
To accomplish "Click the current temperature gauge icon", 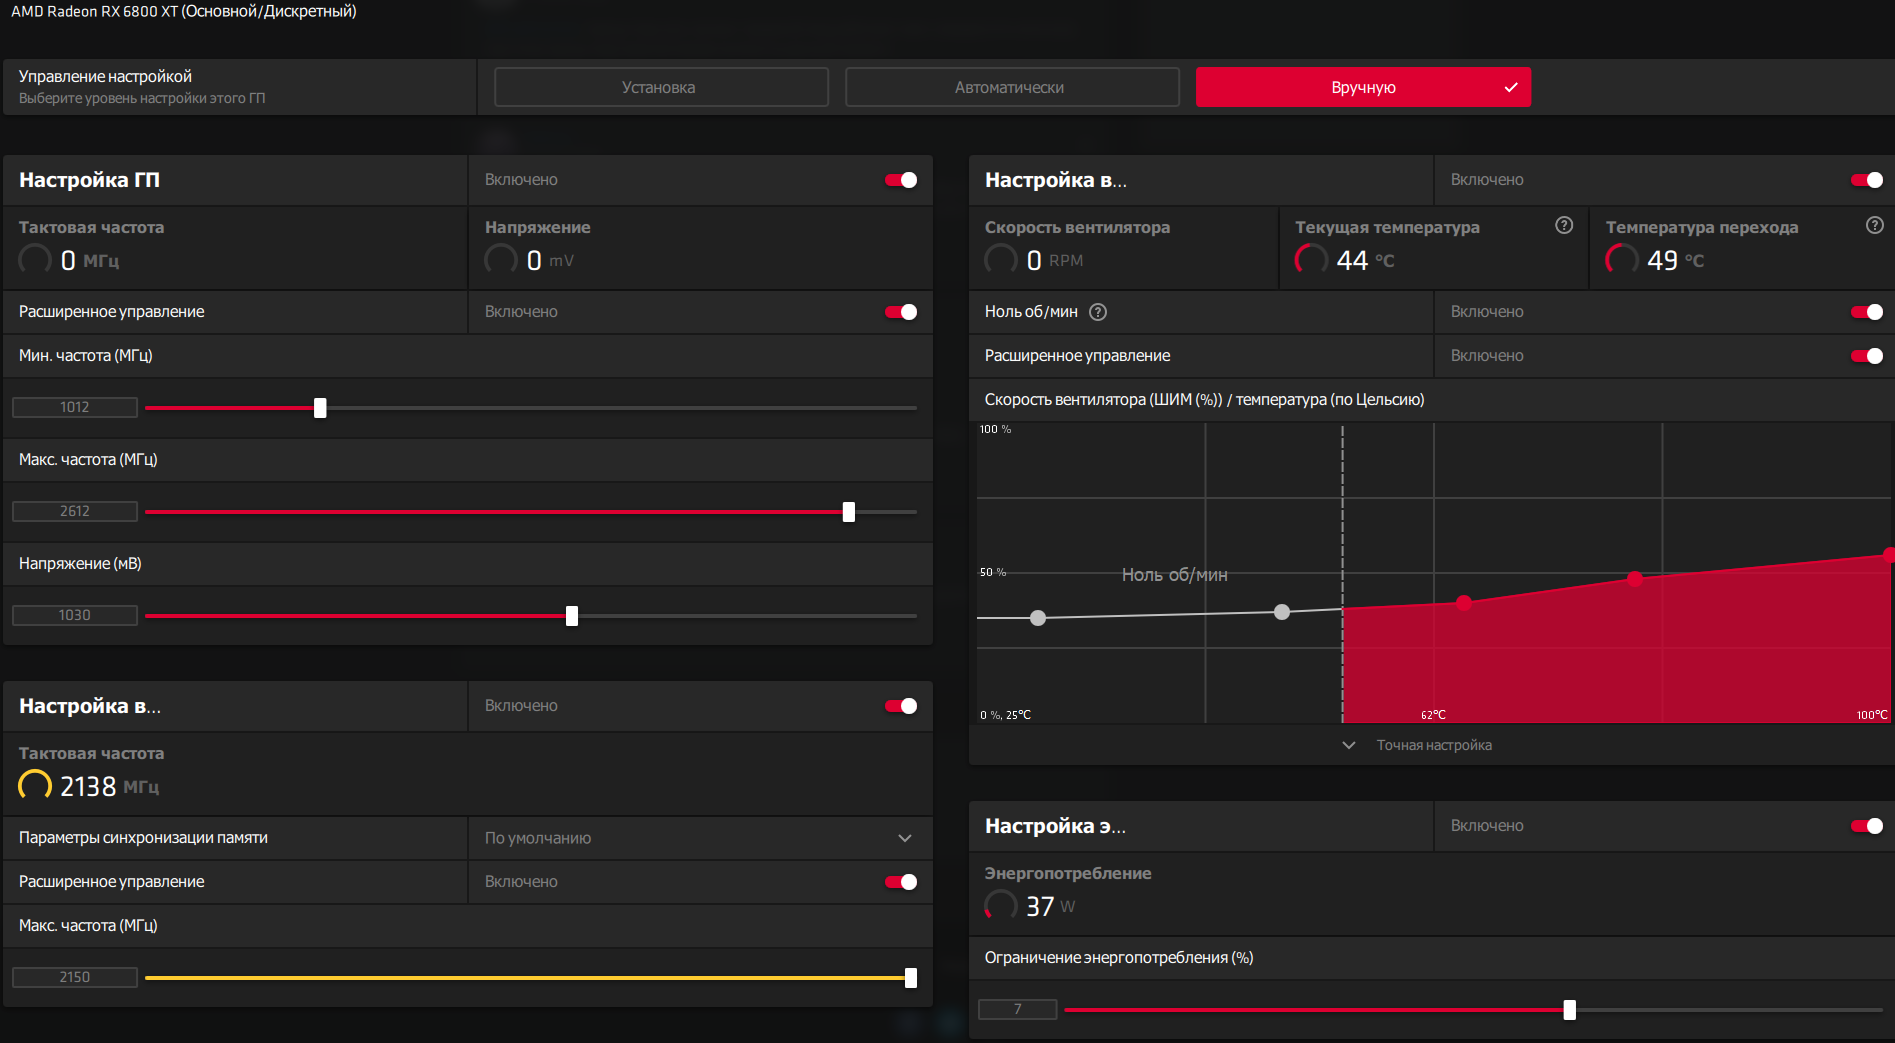I will 1311,260.
